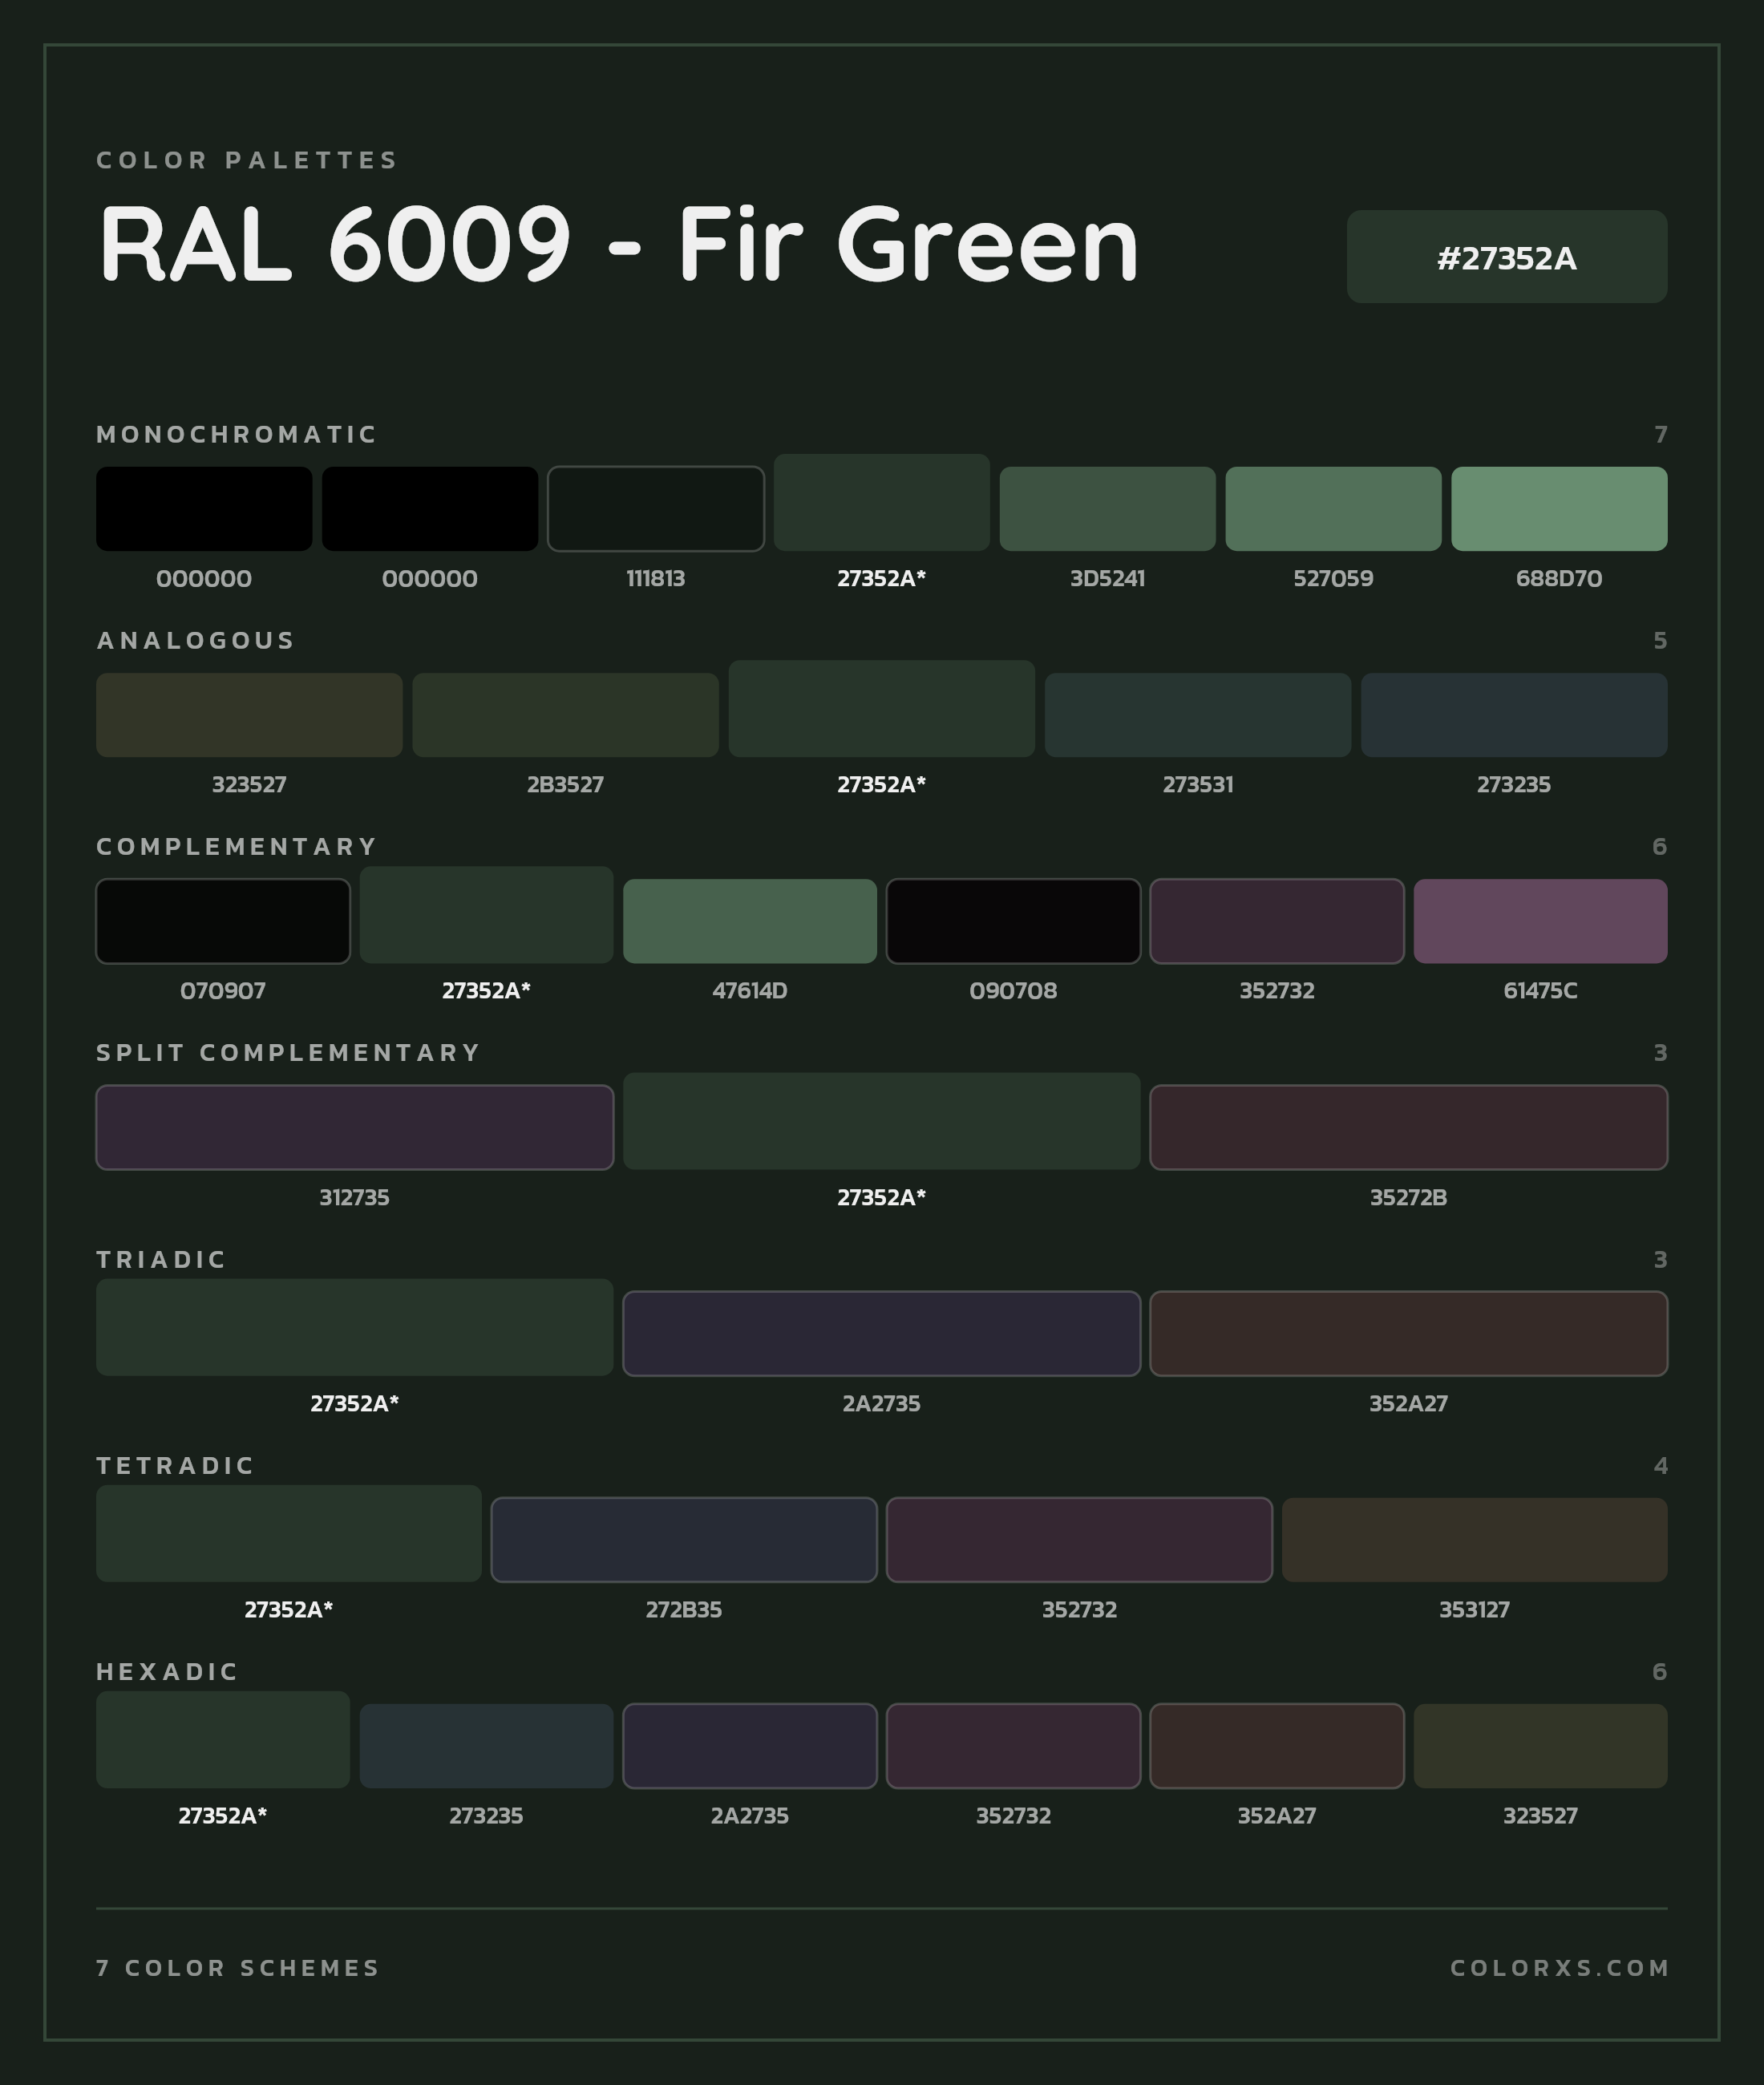
Task: Select the 352732 swatch in Hexadic row
Action: point(1013,1746)
